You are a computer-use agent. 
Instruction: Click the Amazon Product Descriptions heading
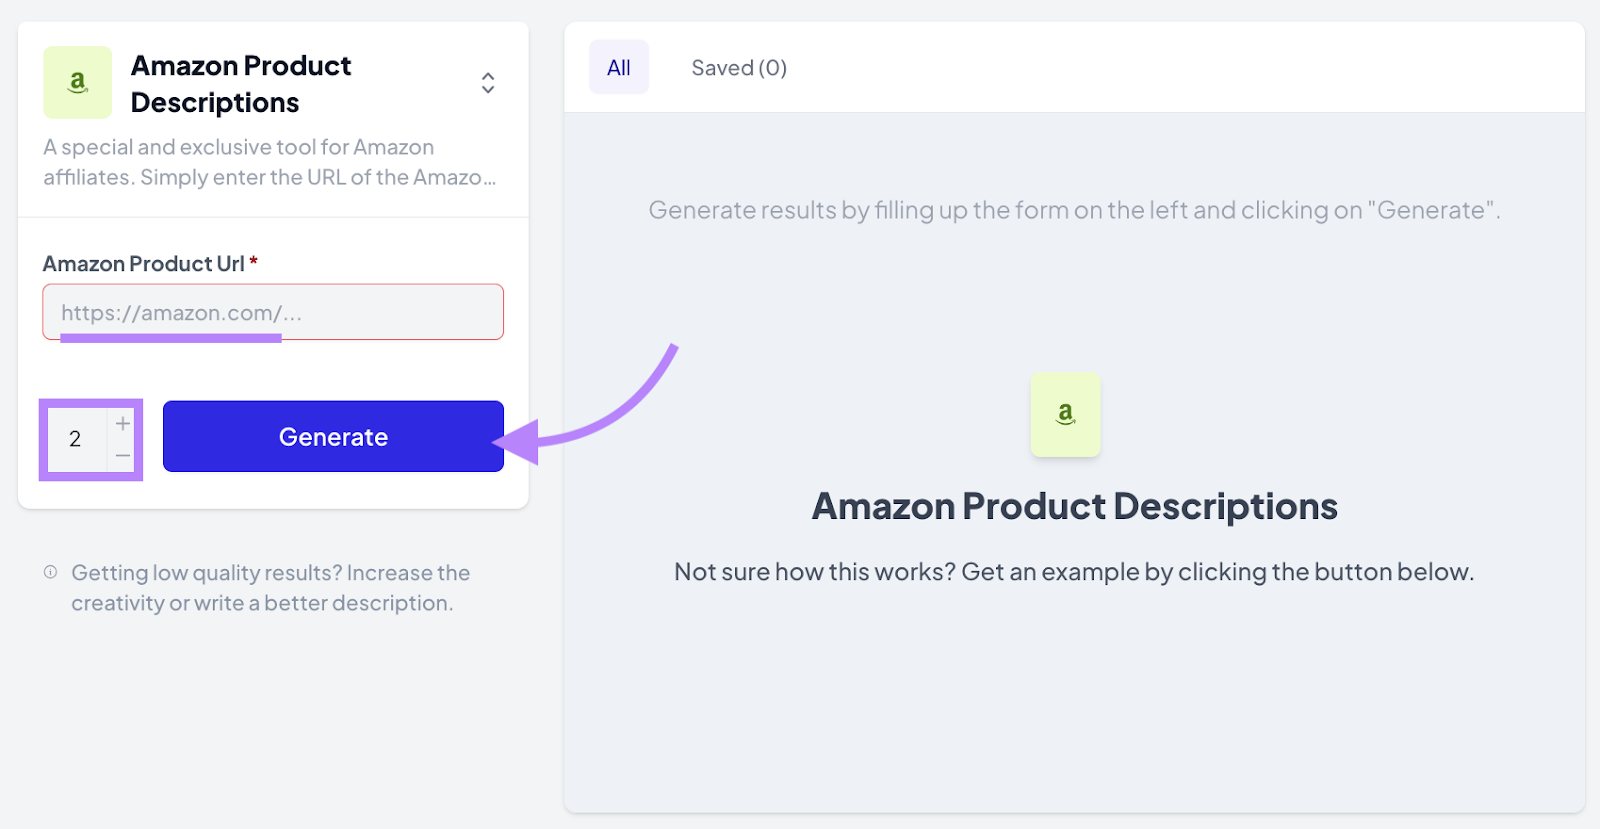click(241, 82)
